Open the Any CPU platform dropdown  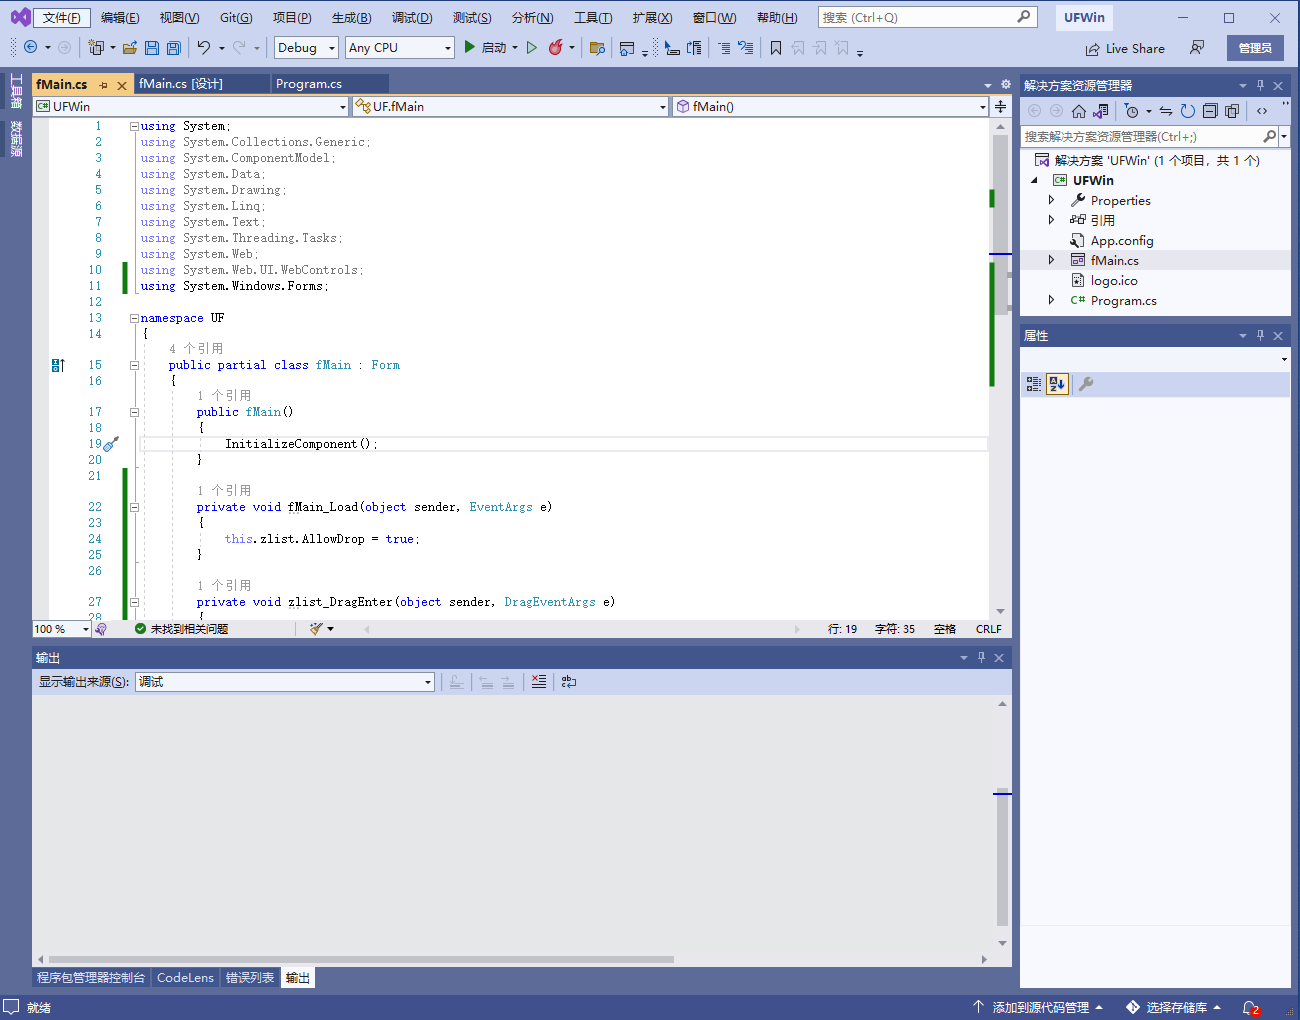tap(399, 47)
